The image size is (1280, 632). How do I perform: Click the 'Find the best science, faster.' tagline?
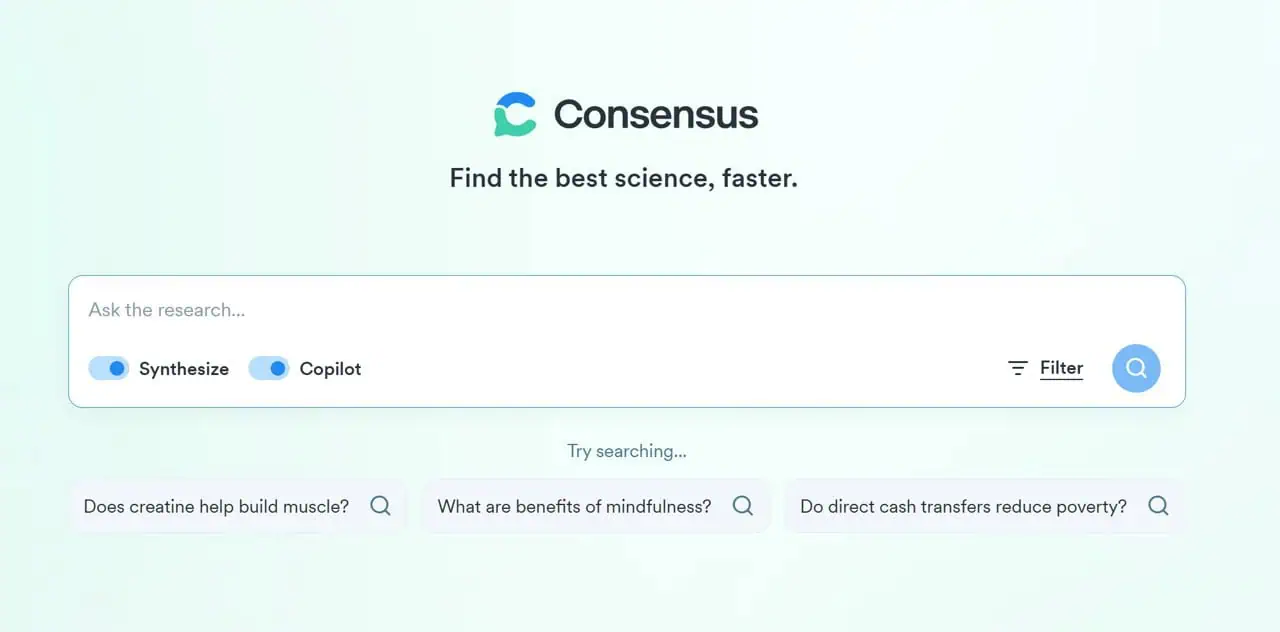[623, 179]
